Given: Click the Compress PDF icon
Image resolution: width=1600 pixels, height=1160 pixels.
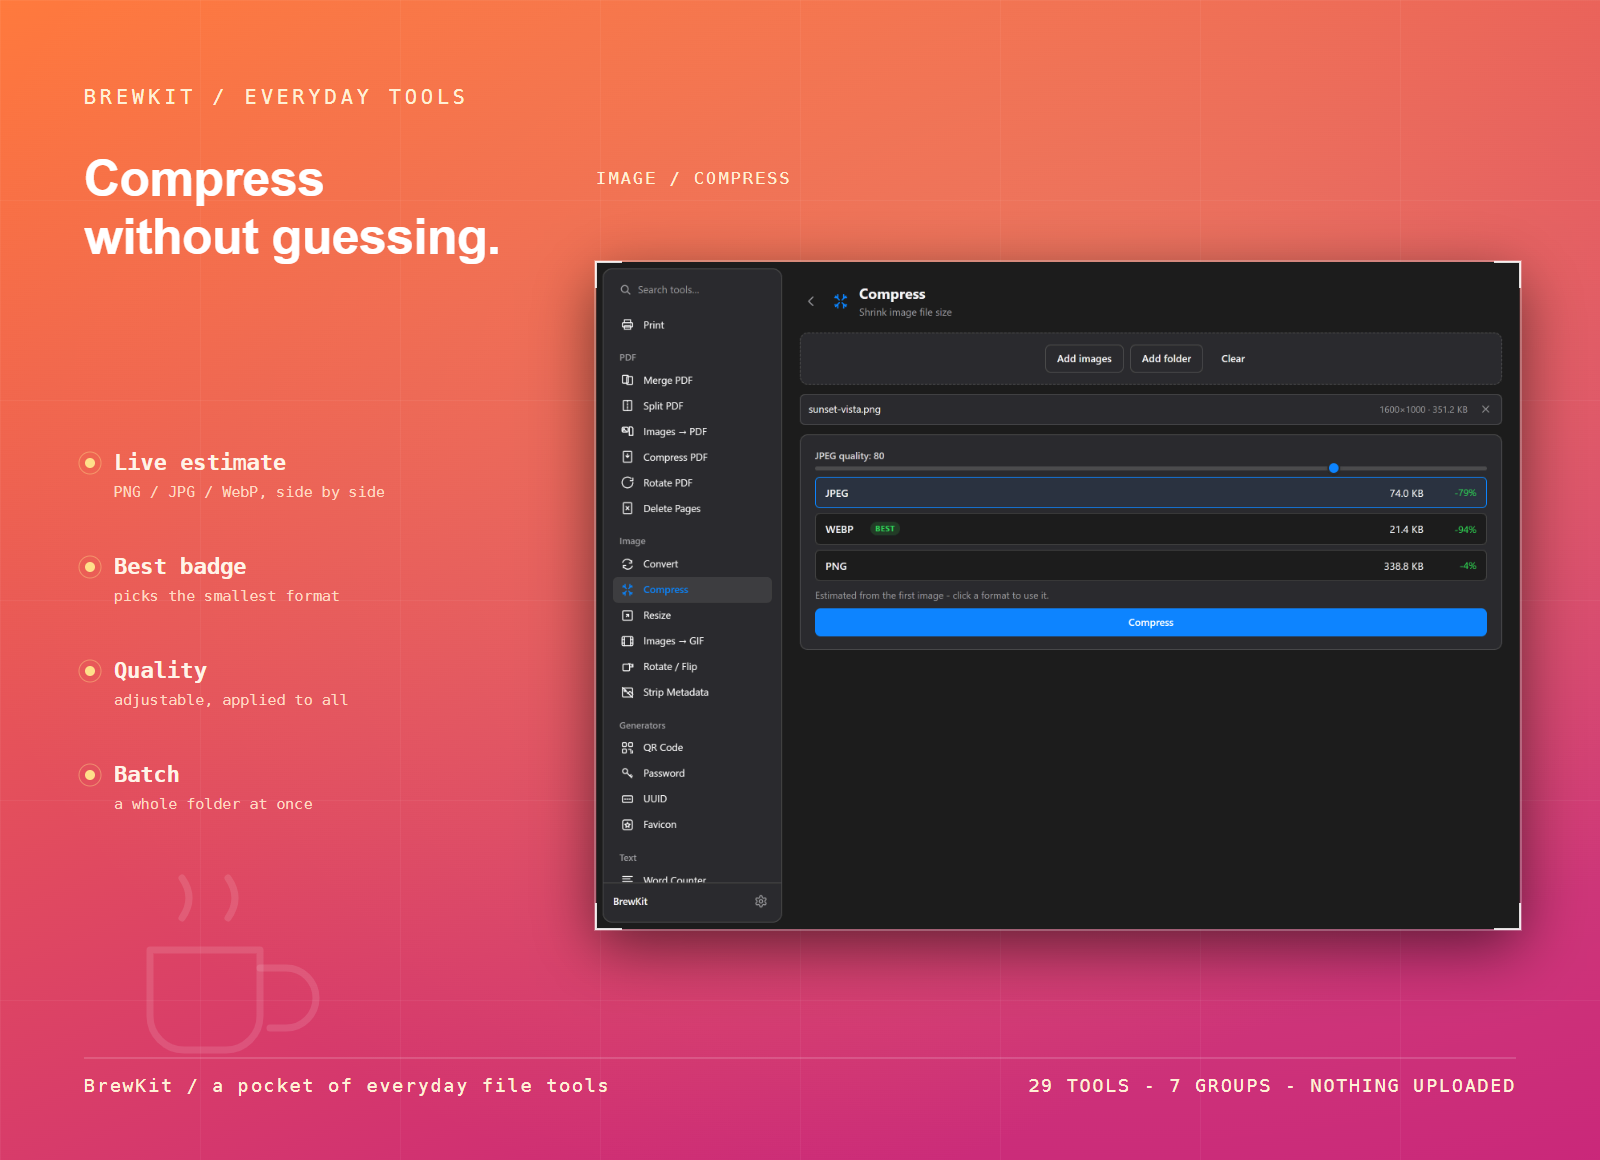Looking at the screenshot, I should 627,457.
